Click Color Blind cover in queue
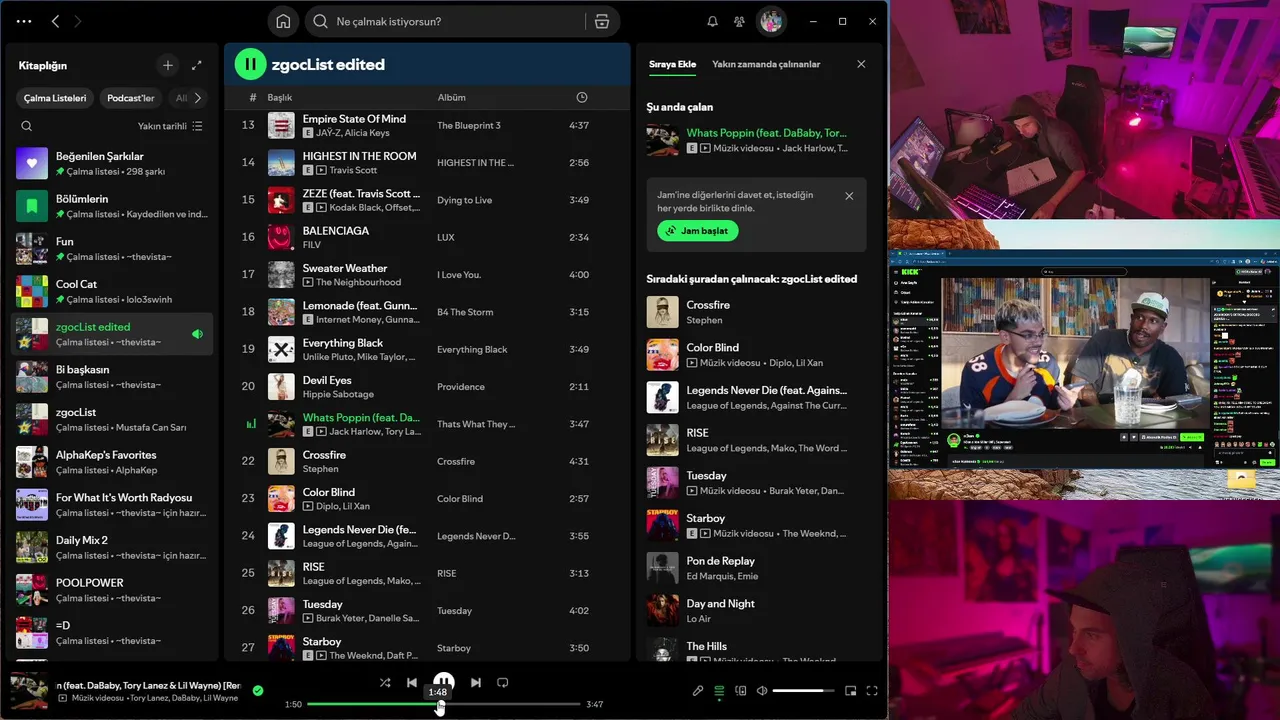Image resolution: width=1280 pixels, height=720 pixels. click(662, 355)
